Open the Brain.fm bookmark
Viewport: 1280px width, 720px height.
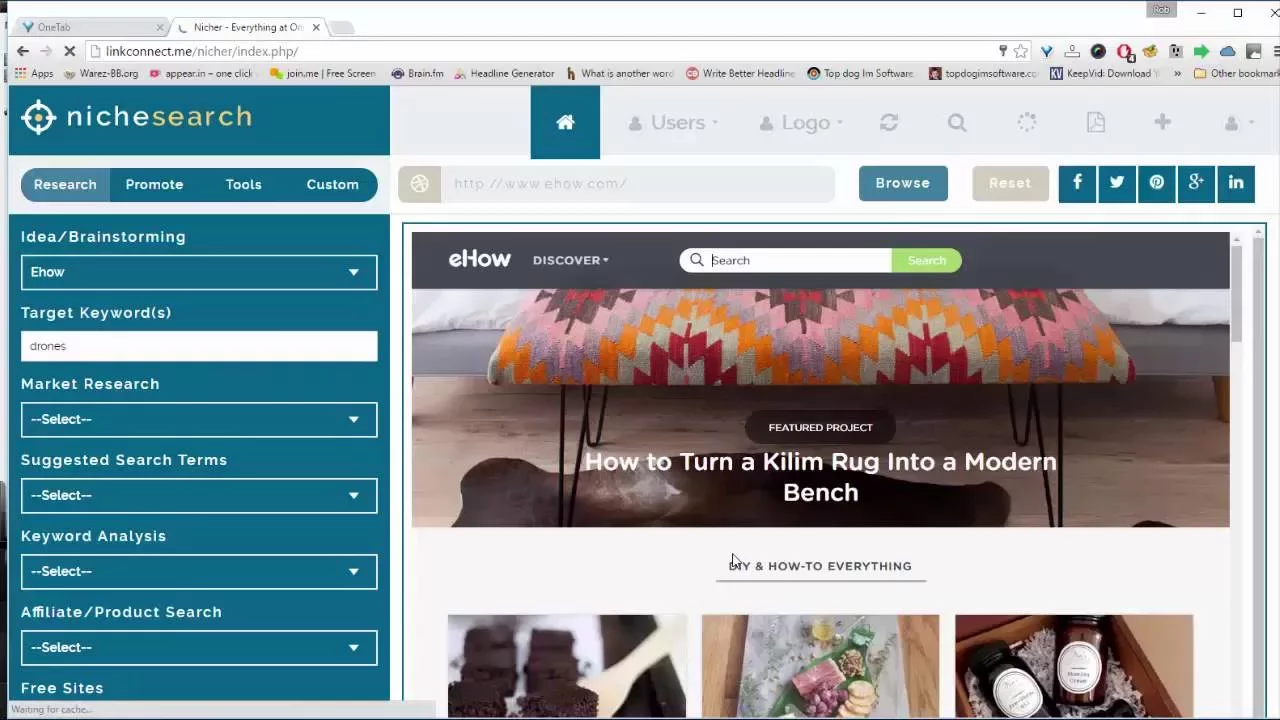pyautogui.click(x=417, y=73)
